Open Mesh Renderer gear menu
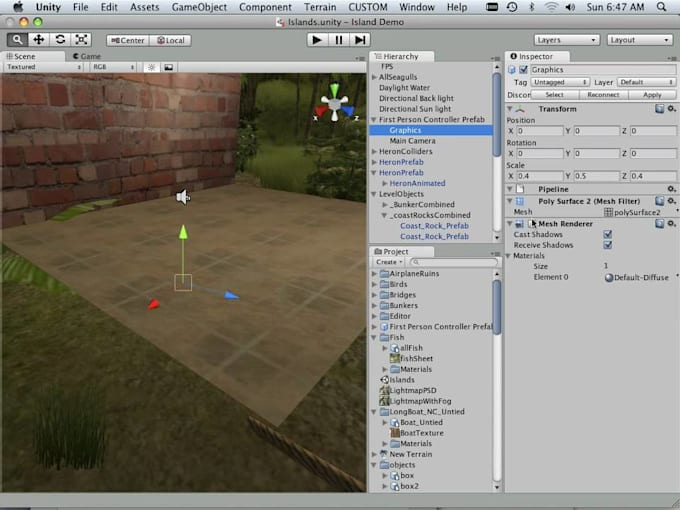The image size is (680, 510). pos(671,224)
